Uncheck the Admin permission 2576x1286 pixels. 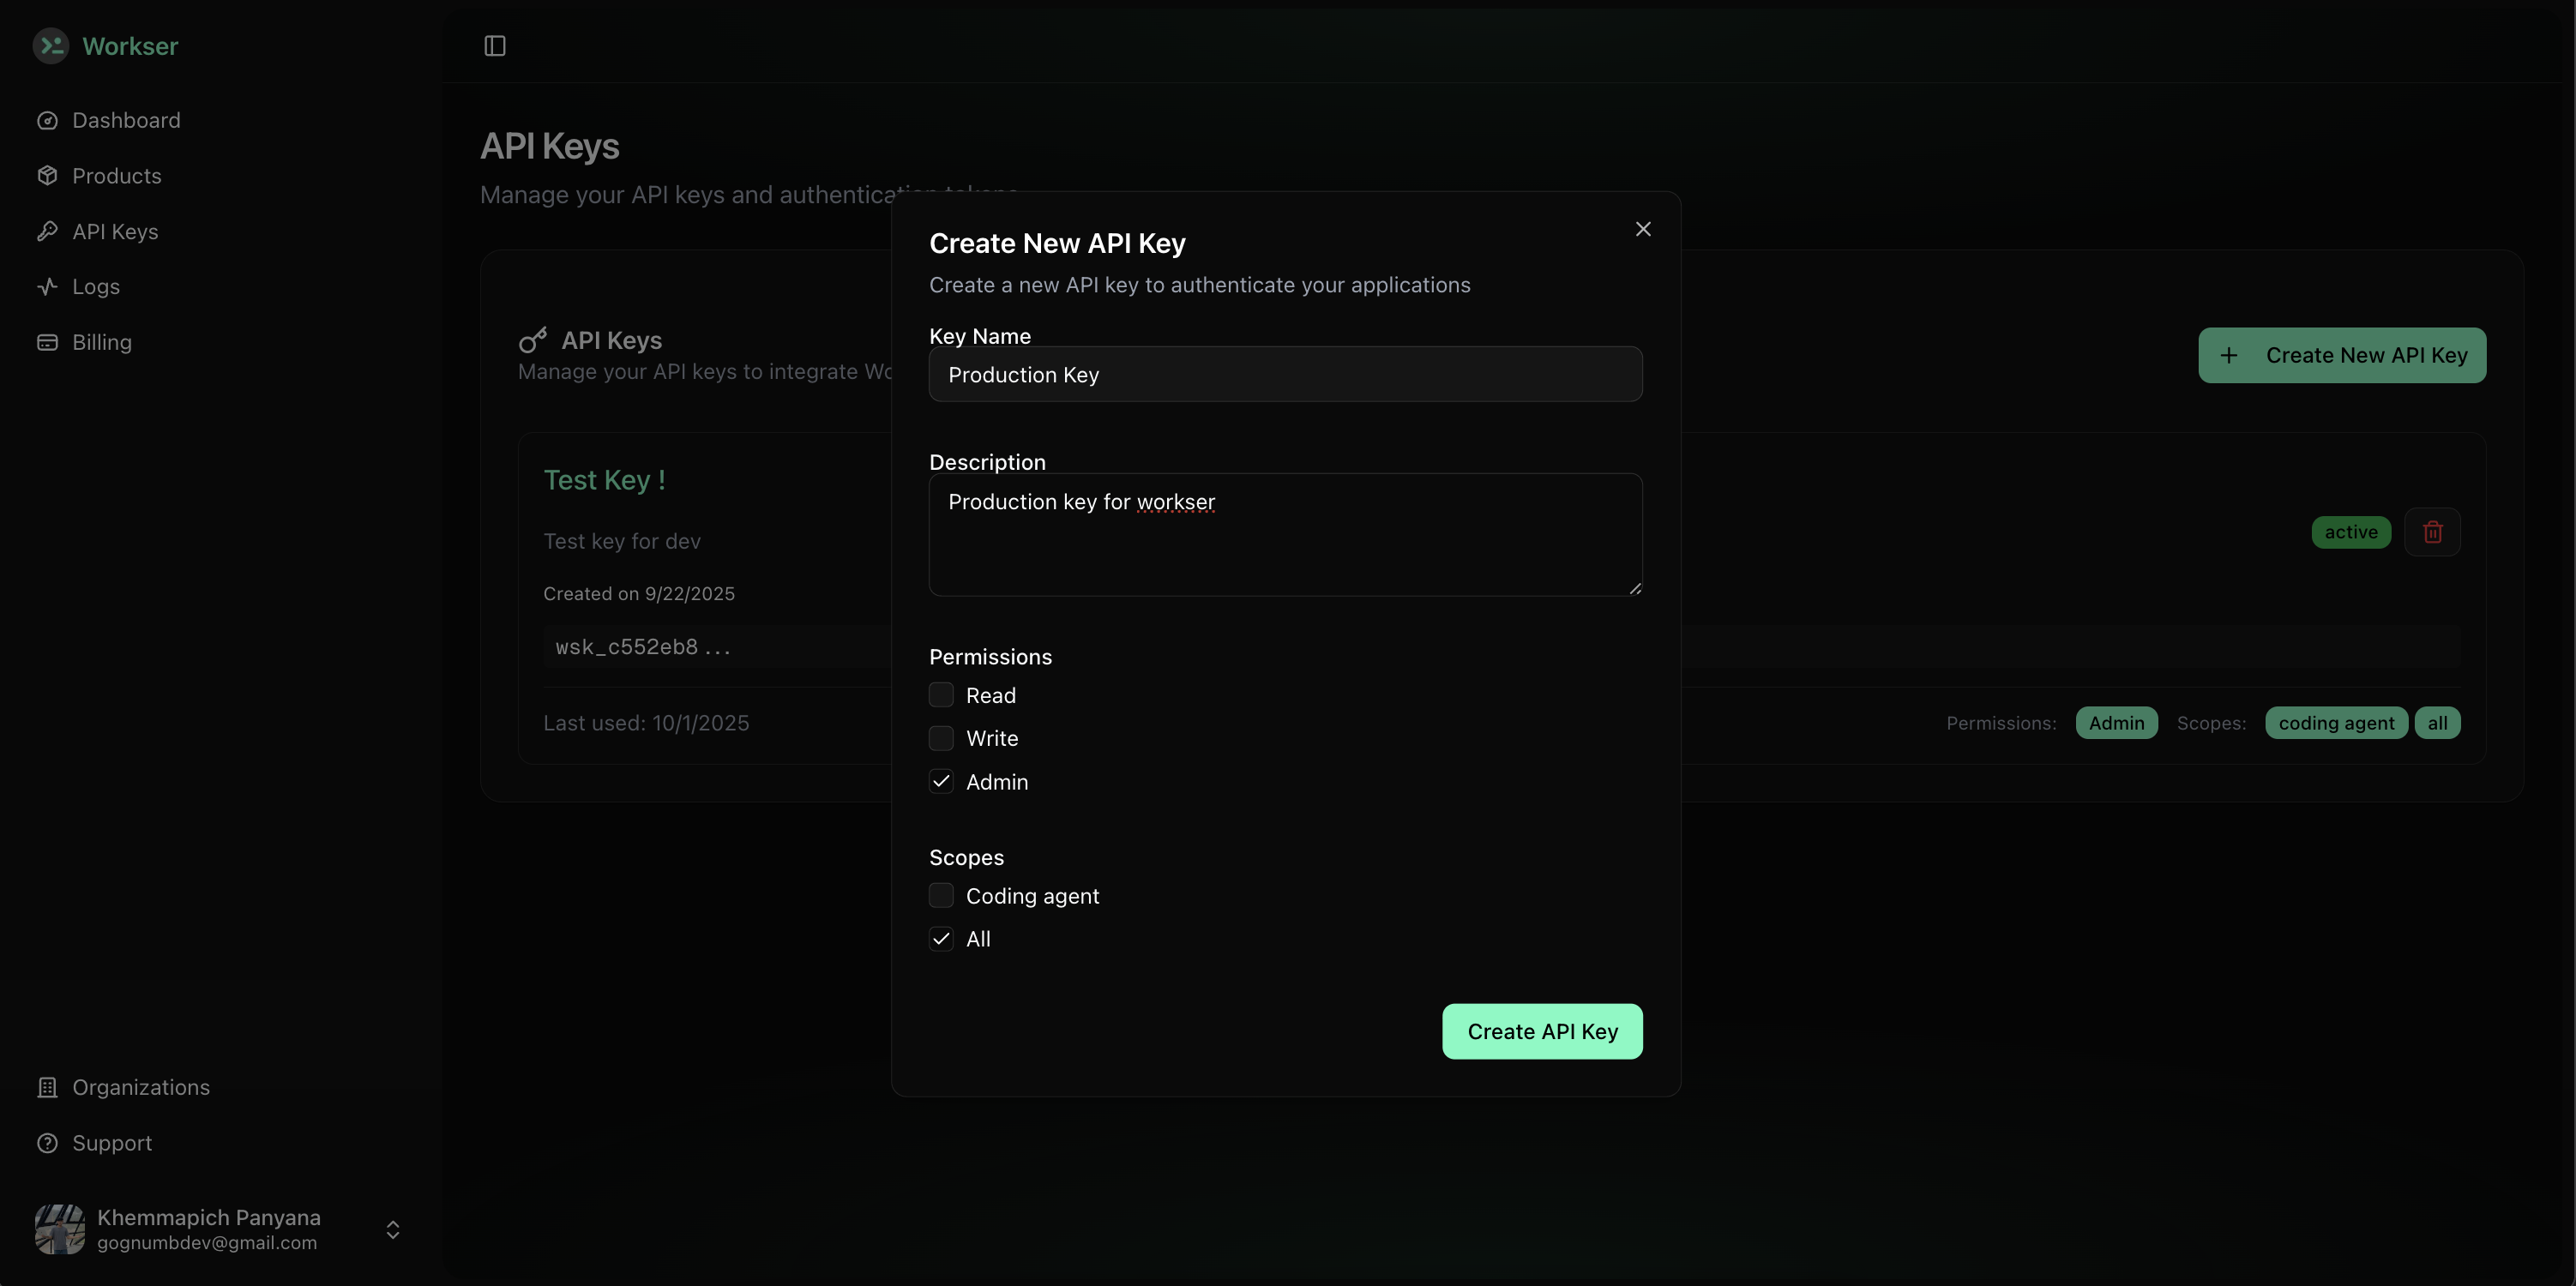click(940, 781)
